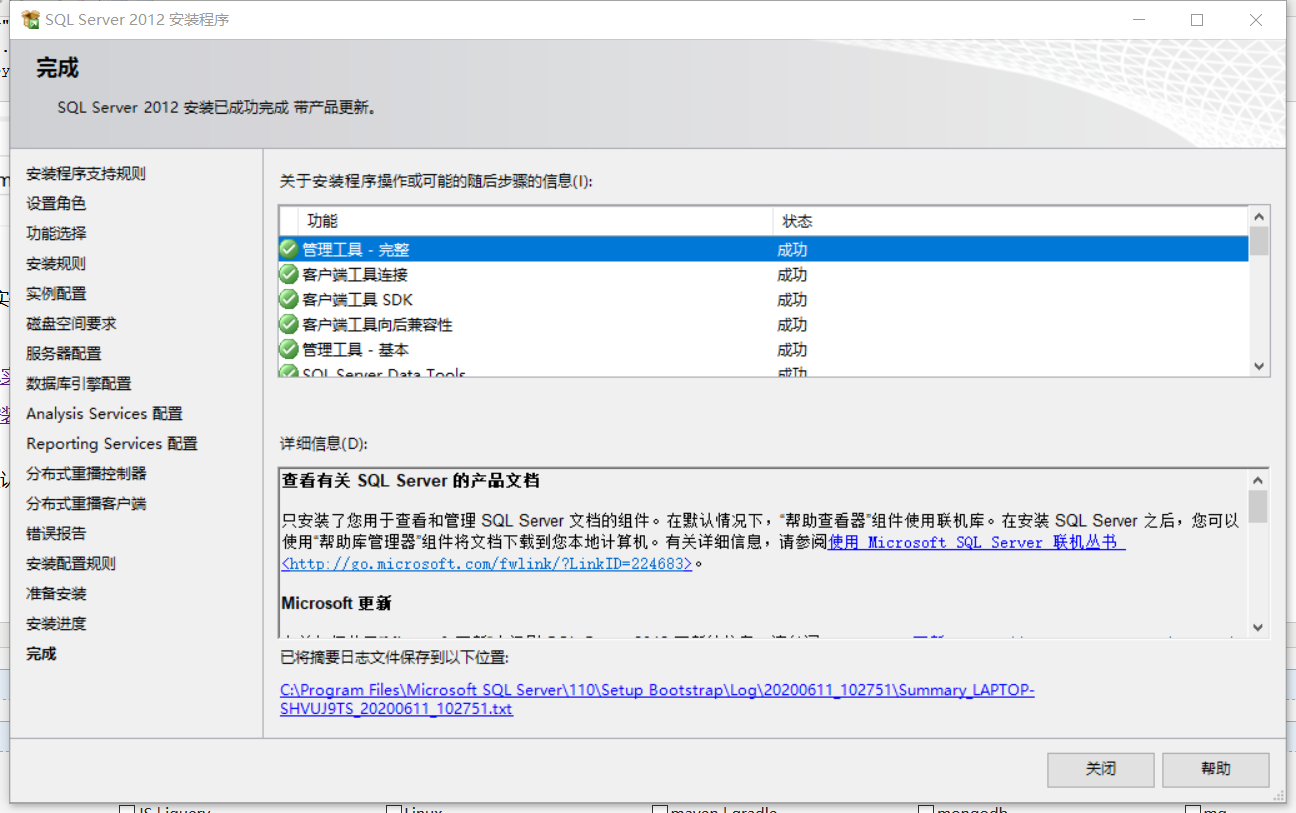
Task: Minimize the SQL Server 2012 setup window
Action: pos(1138,20)
